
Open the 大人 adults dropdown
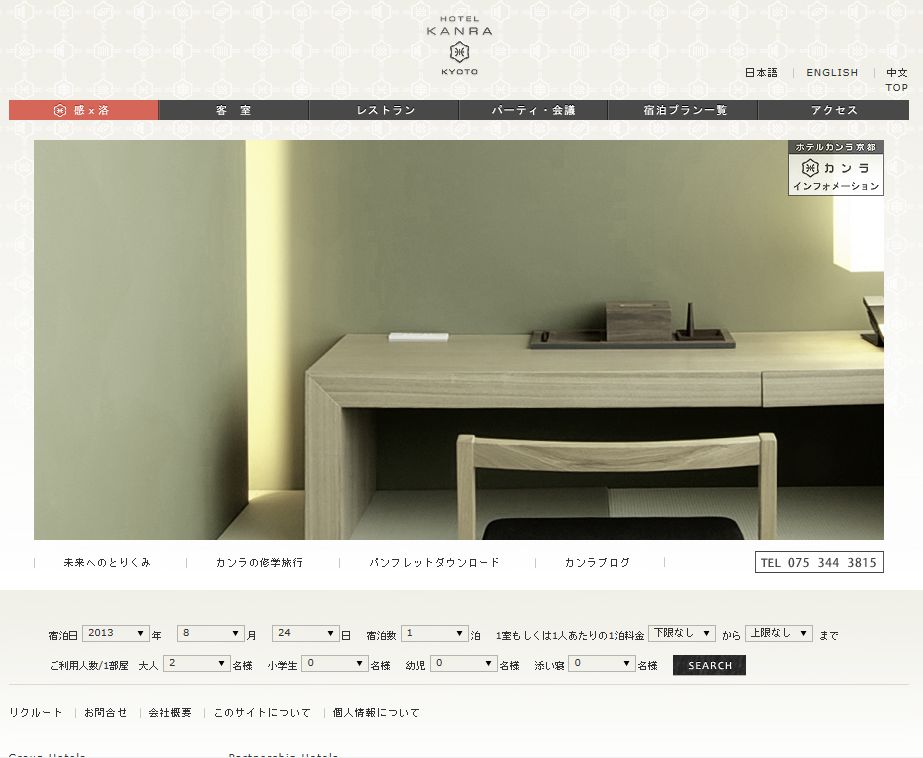tap(197, 663)
